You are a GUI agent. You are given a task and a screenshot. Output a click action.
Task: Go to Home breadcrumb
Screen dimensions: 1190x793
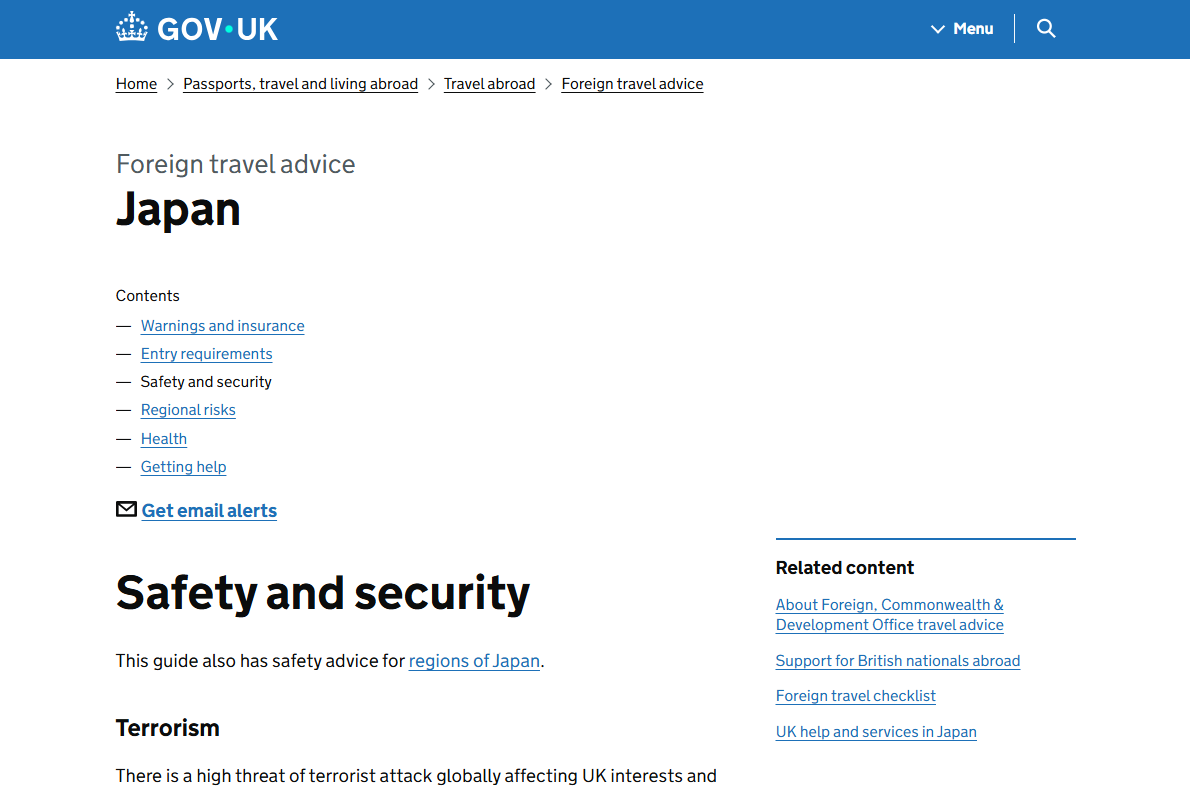coord(136,84)
